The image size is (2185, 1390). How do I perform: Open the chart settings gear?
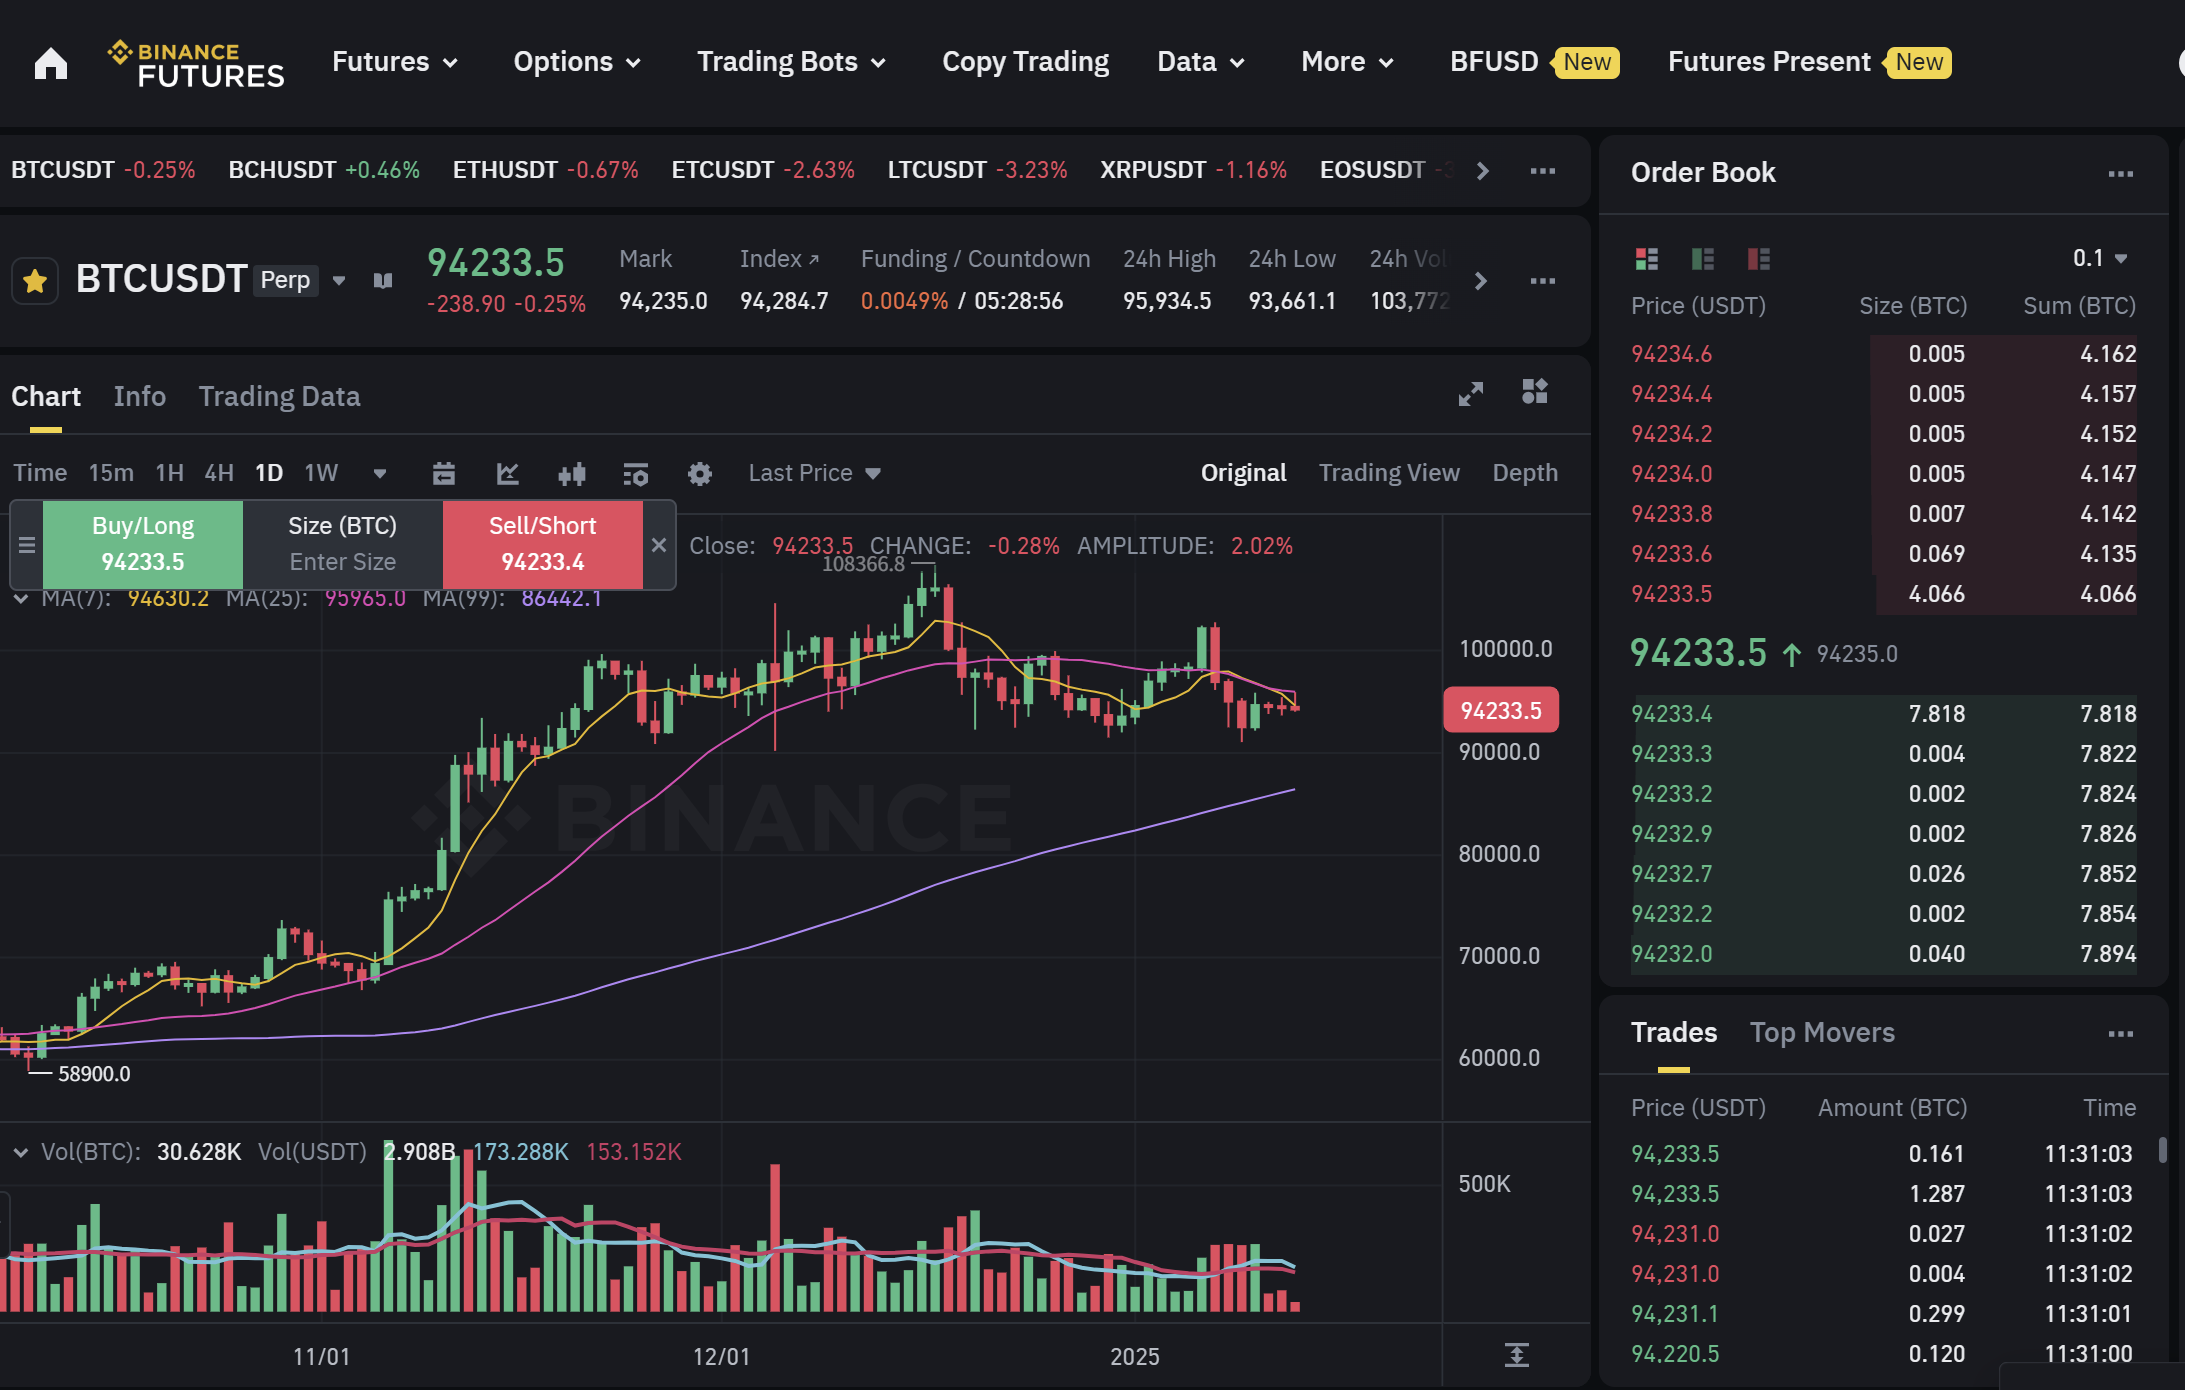pyautogui.click(x=700, y=473)
